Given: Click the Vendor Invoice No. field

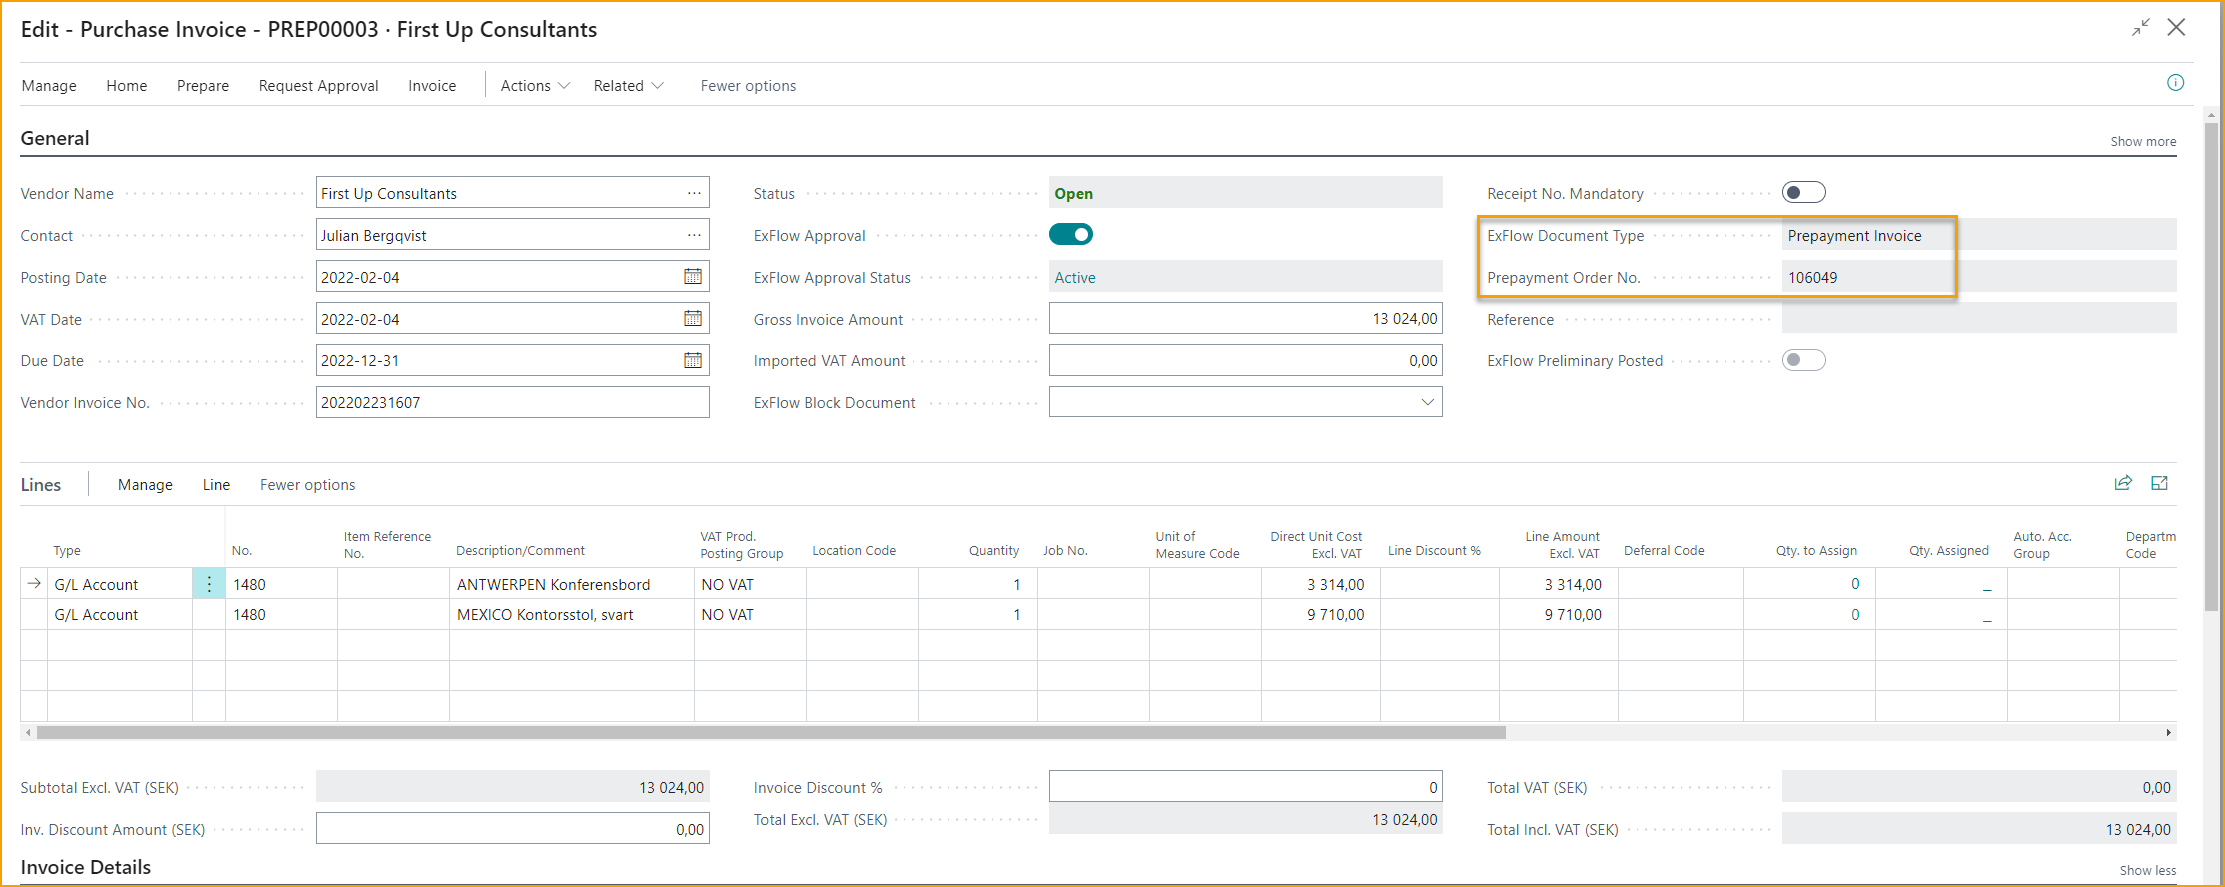Looking at the screenshot, I should (x=512, y=402).
